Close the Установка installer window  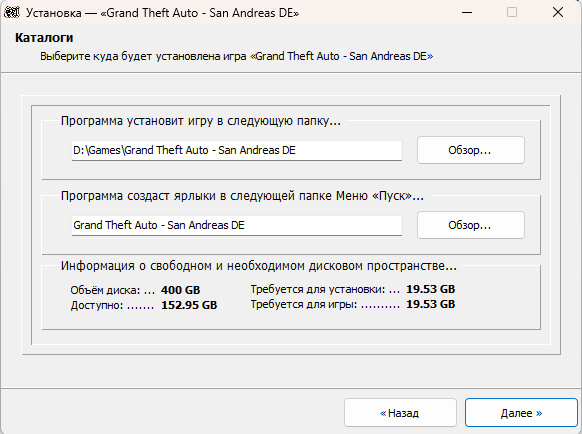click(558, 13)
